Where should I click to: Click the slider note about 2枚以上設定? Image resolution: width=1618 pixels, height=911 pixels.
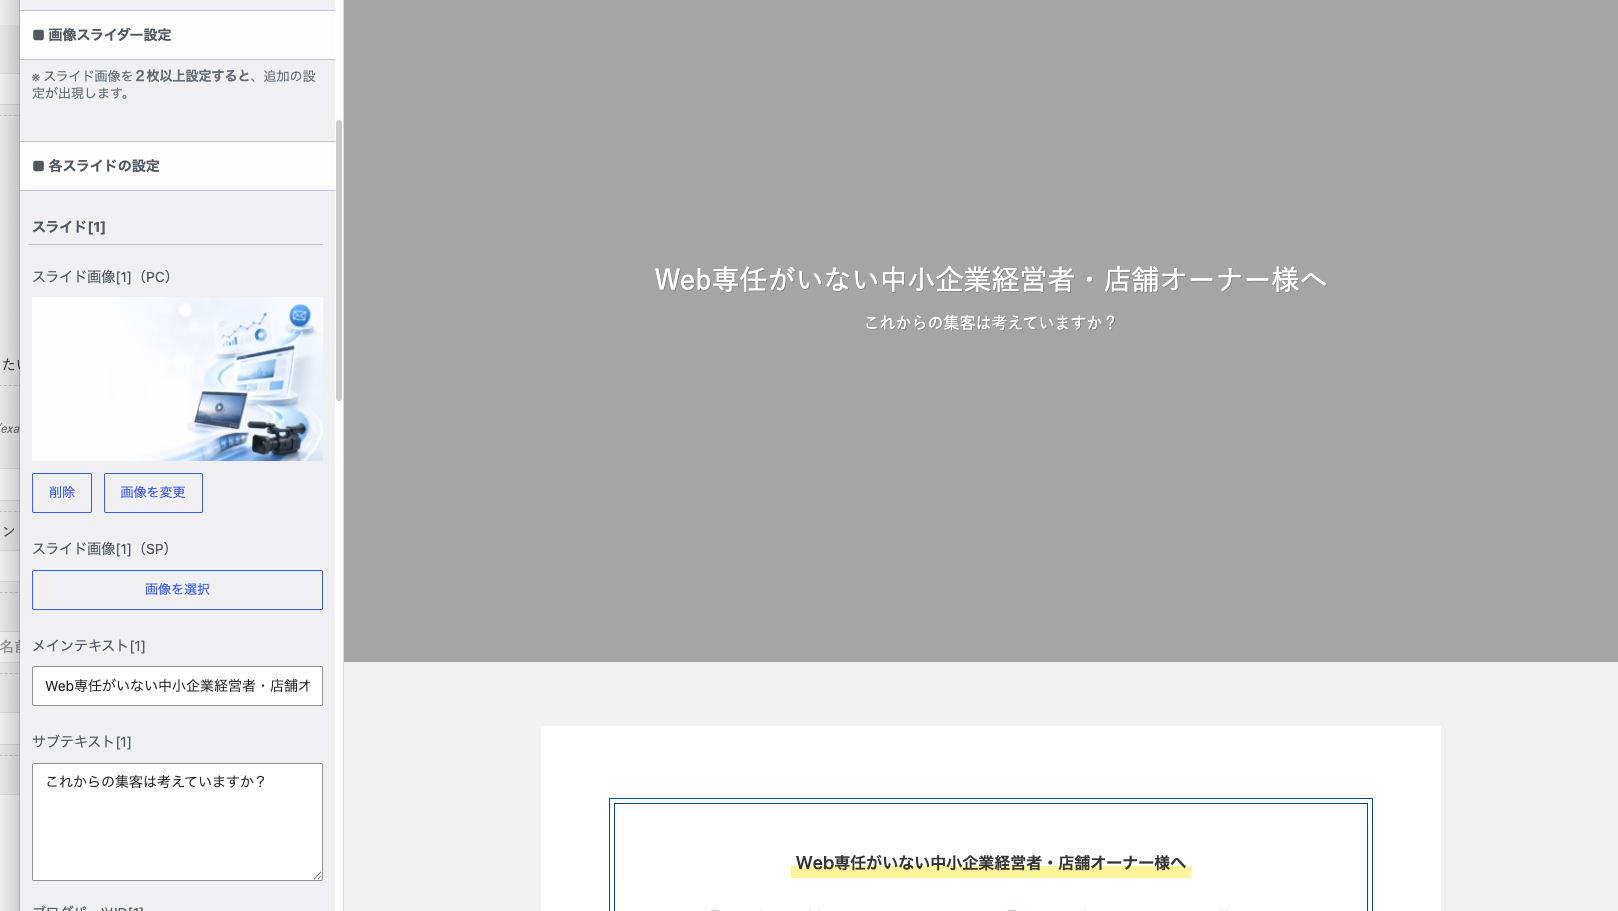click(174, 85)
